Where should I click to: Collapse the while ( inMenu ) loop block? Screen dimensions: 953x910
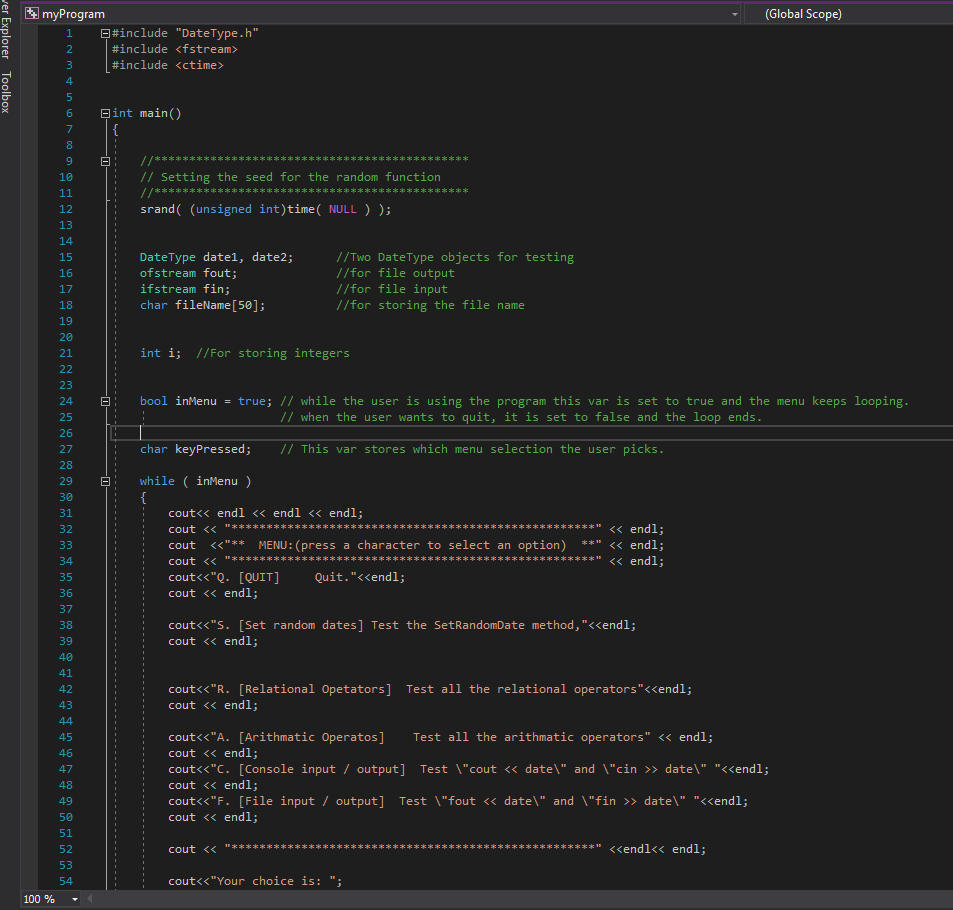(105, 481)
